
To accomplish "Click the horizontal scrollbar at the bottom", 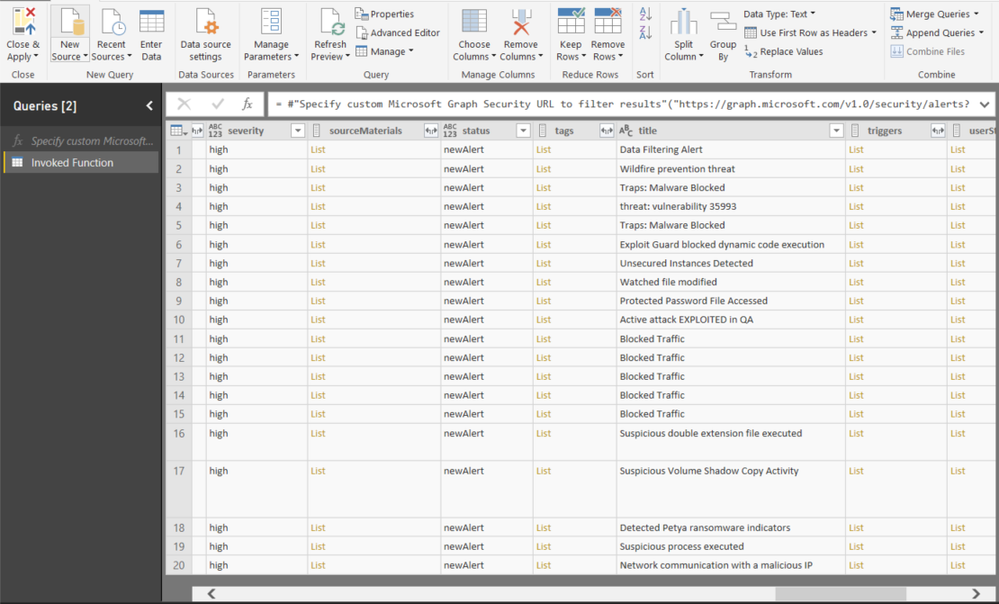I will point(840,593).
